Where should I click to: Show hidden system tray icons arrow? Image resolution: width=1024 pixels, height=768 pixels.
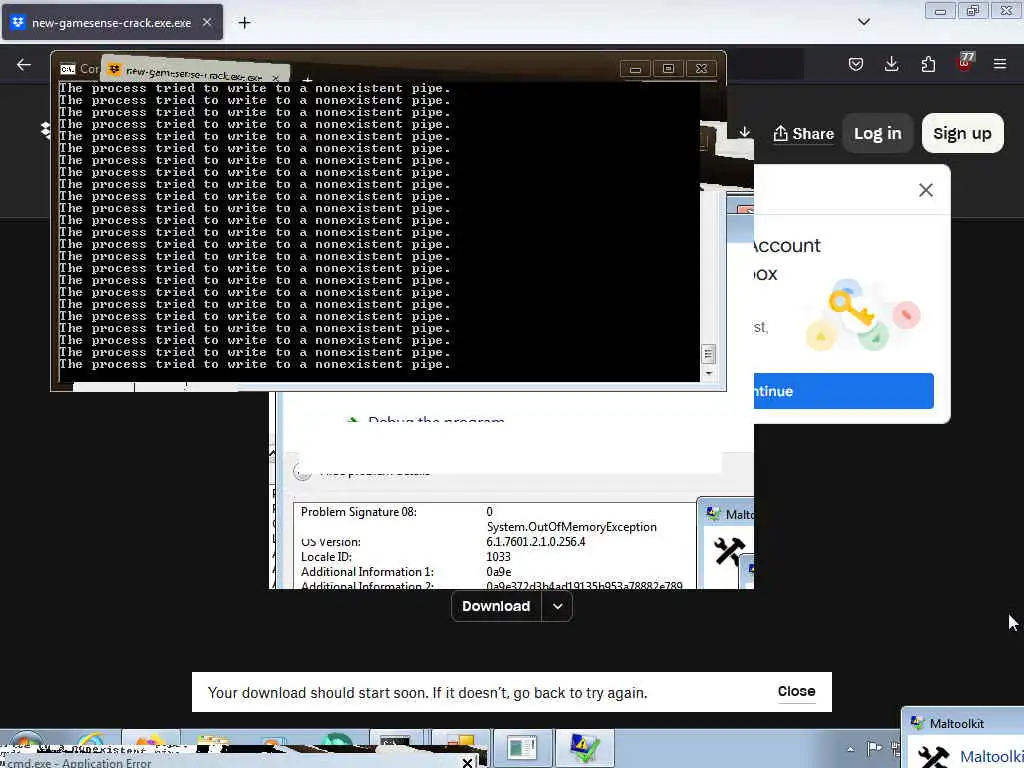(x=850, y=749)
